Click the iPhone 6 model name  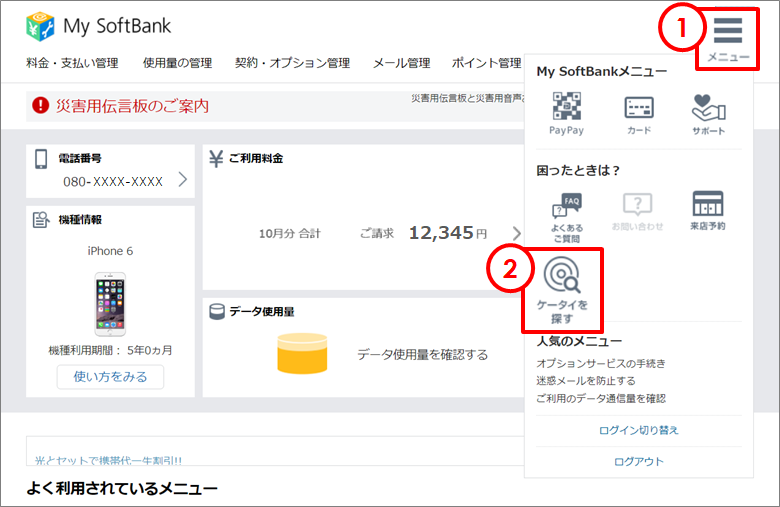click(x=110, y=251)
